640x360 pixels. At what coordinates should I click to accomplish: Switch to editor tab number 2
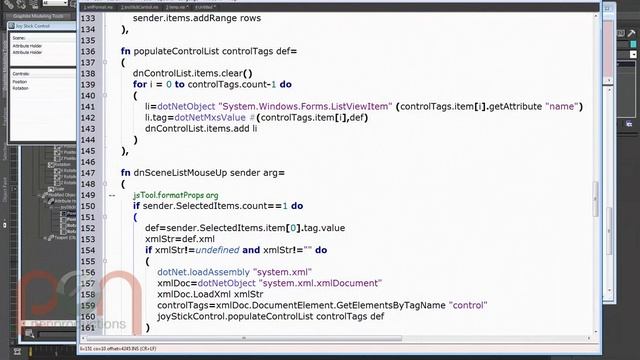(140, 7)
